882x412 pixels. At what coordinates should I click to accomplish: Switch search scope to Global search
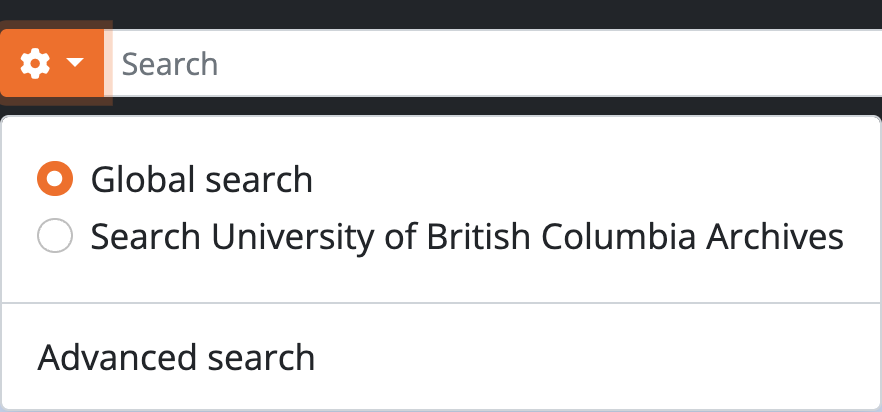click(x=54, y=180)
